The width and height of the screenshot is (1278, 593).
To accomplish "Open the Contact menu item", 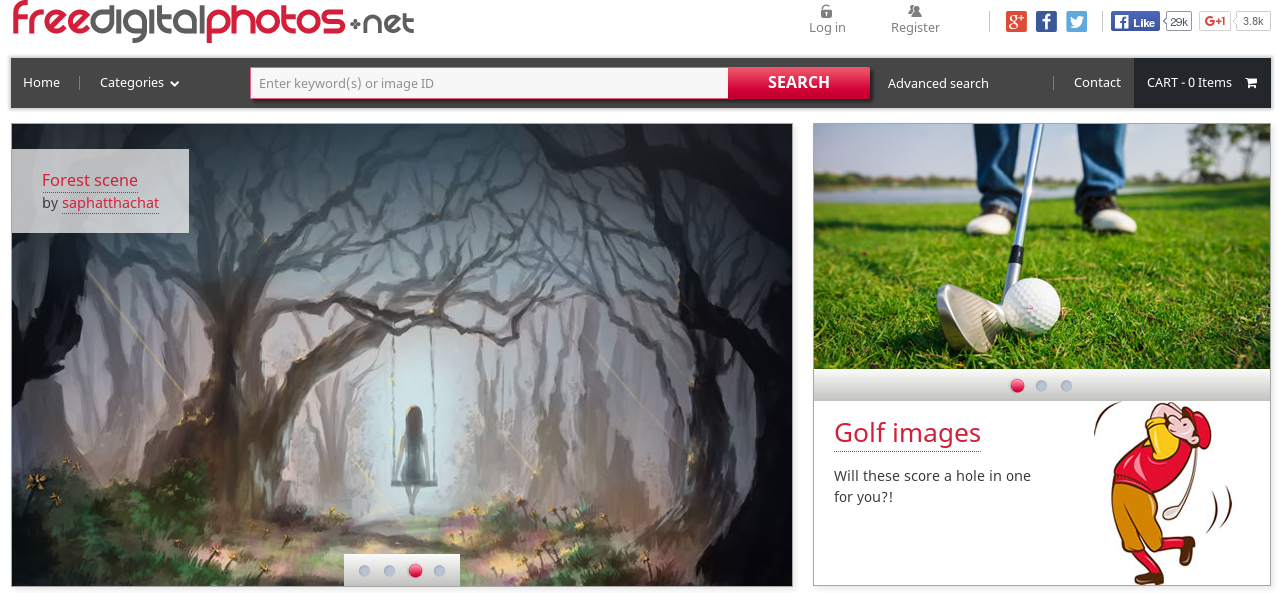I will click(x=1097, y=83).
